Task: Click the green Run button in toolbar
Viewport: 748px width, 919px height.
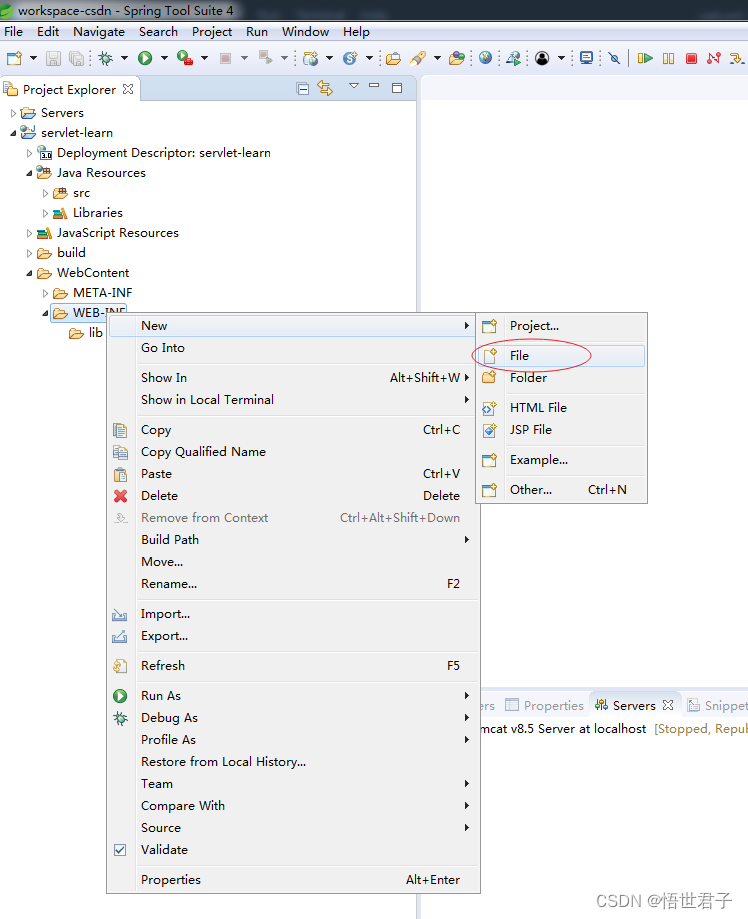Action: click(145, 58)
